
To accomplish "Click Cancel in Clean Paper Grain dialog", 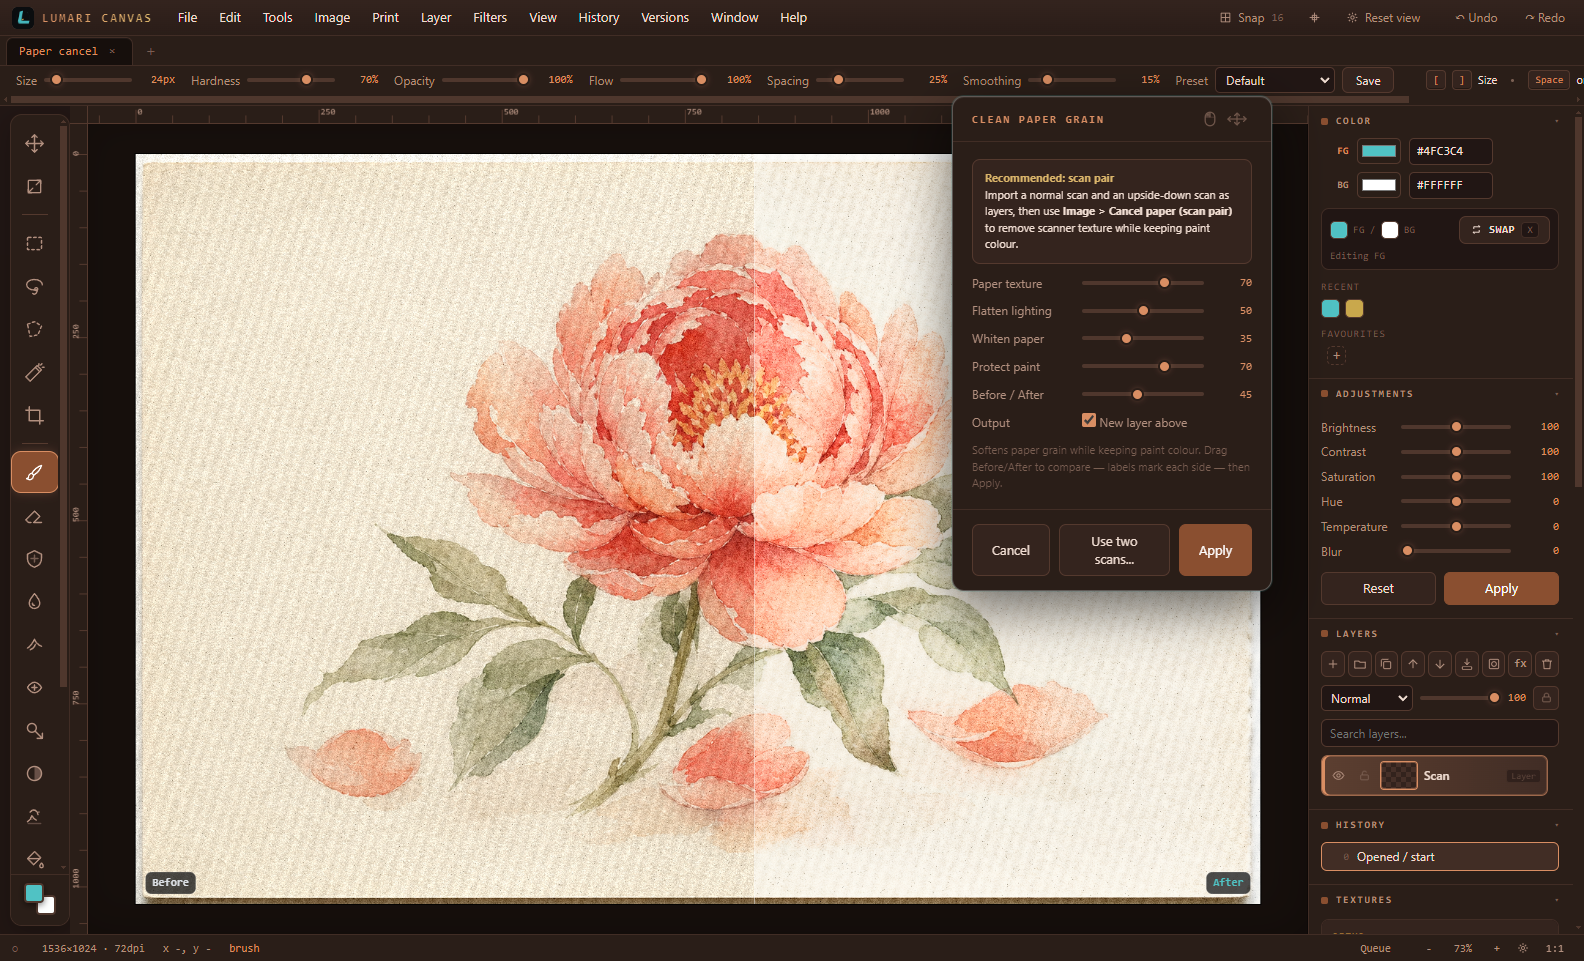I will [x=1011, y=550].
